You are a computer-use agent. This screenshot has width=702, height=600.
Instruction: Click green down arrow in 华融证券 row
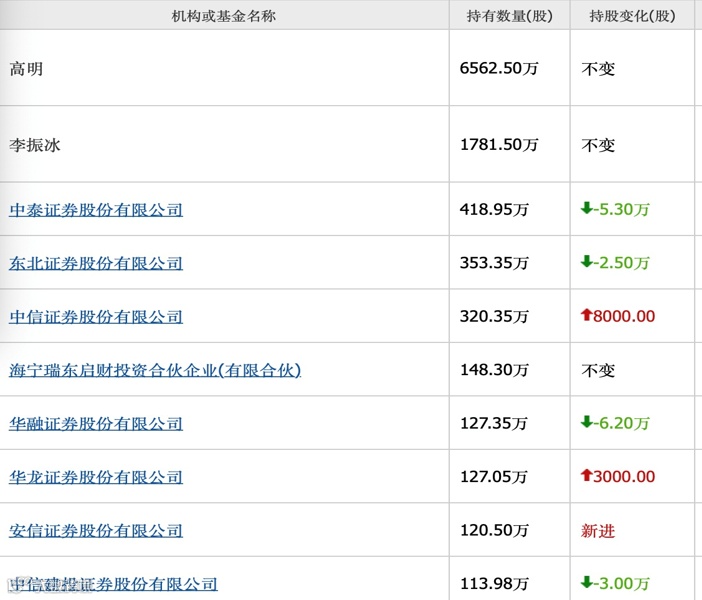point(586,422)
